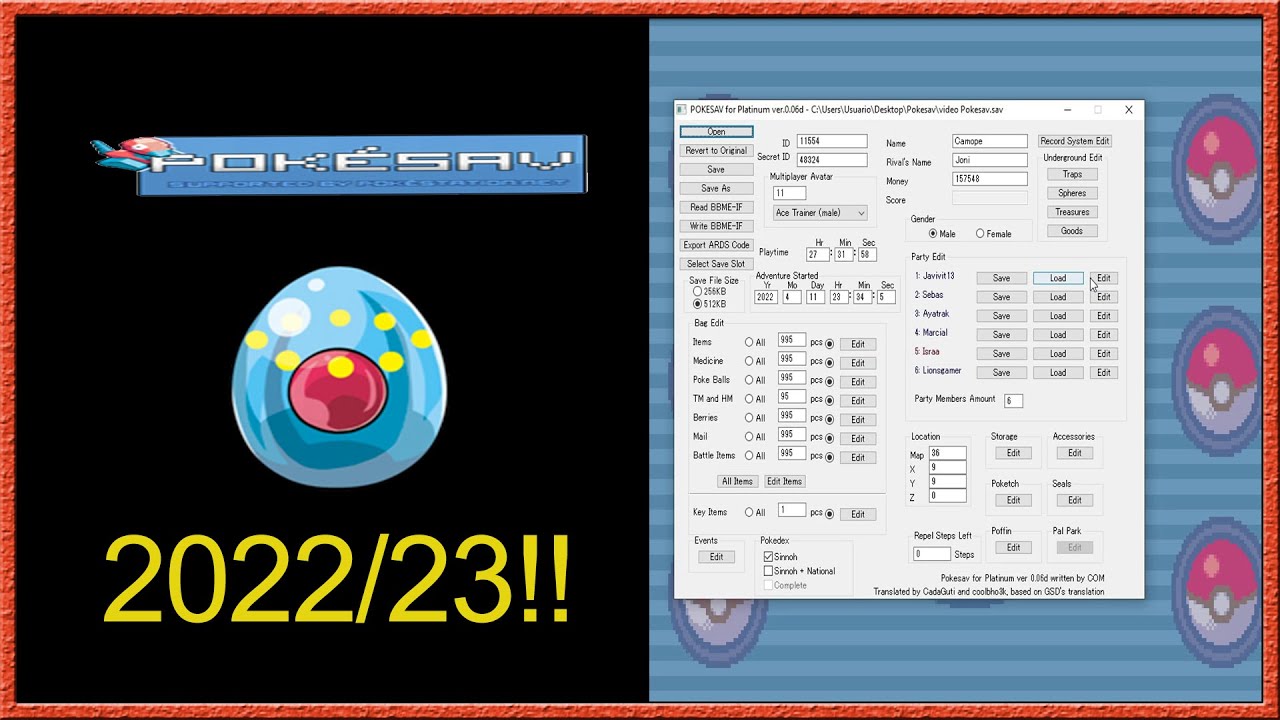Edit the TM and HM pocket
This screenshot has height=720, width=1280.
[x=858, y=401]
